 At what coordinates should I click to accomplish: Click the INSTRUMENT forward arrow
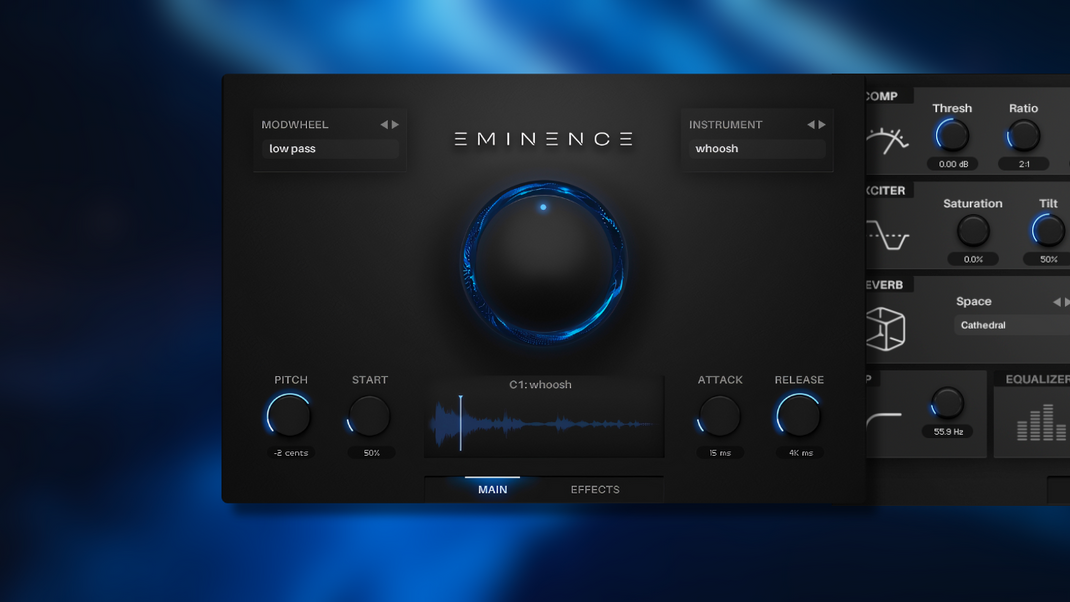coord(822,124)
